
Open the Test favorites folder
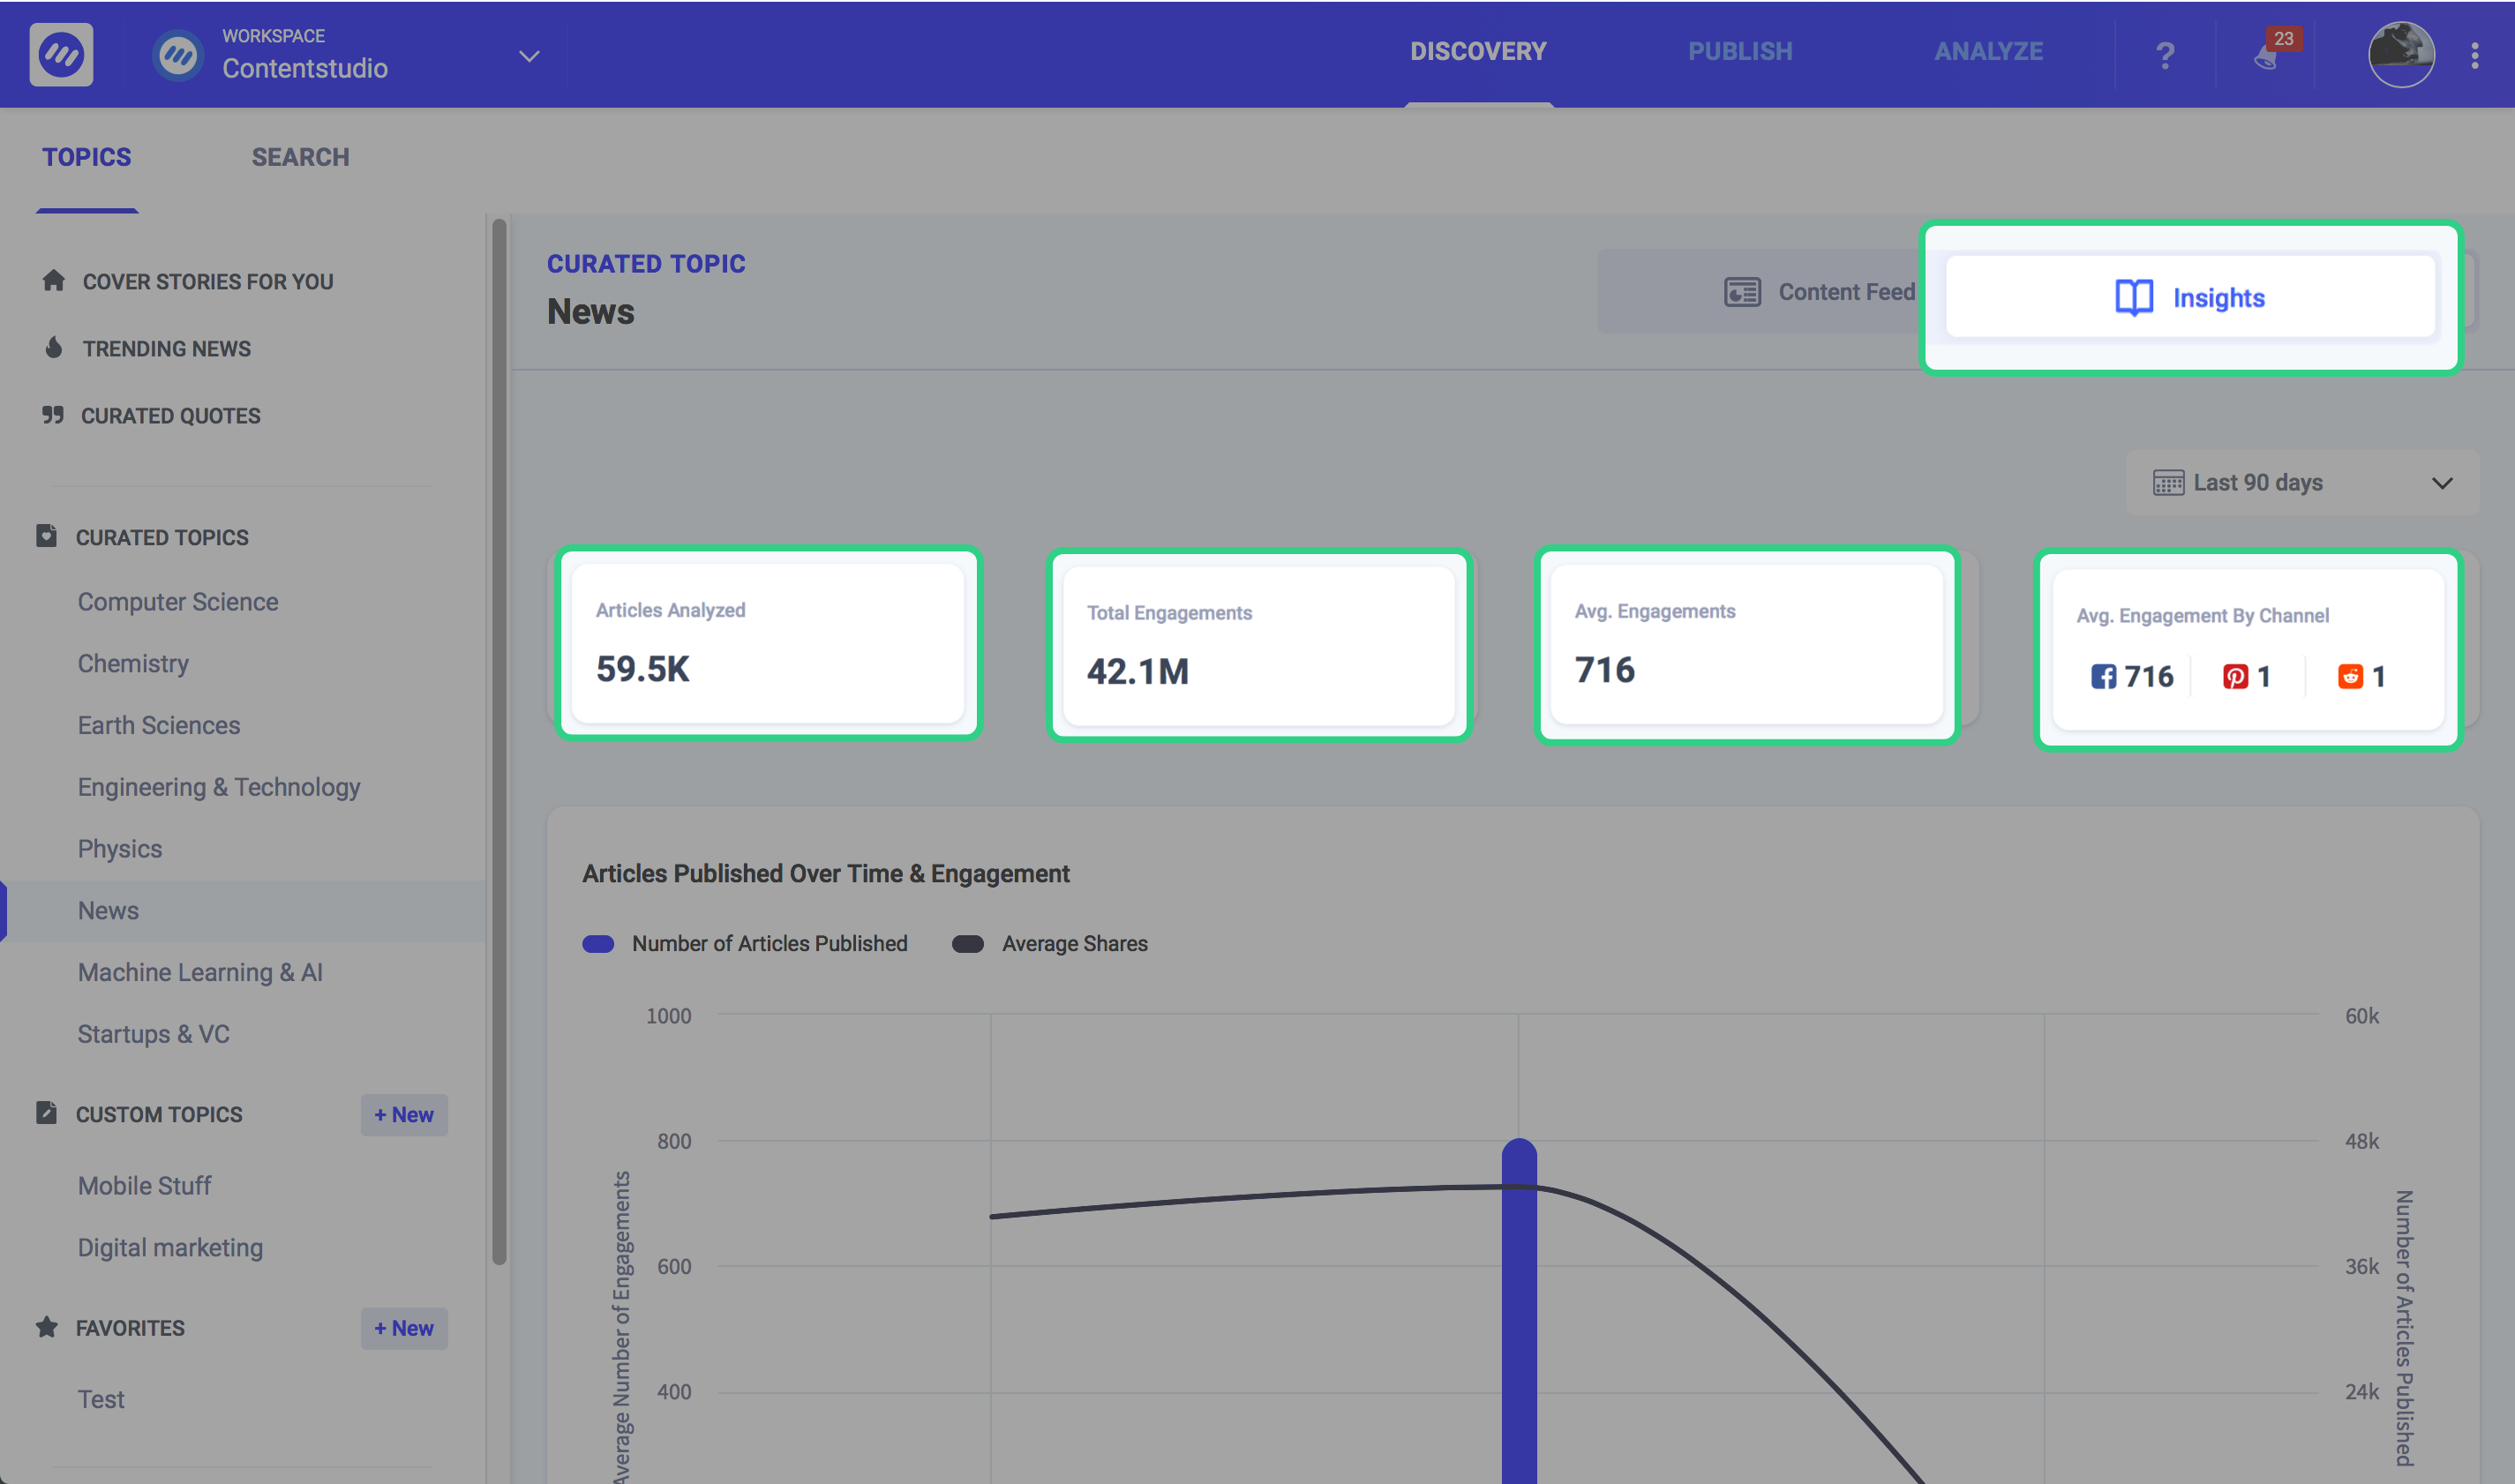tap(101, 1399)
